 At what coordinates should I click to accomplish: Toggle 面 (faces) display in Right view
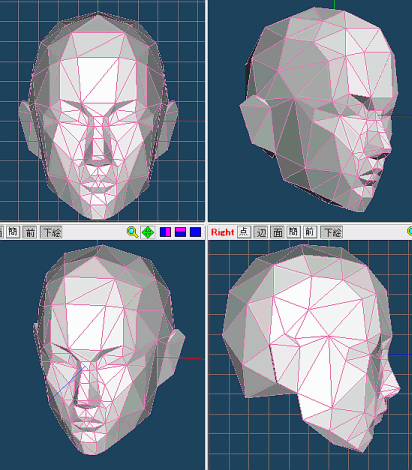(277, 232)
